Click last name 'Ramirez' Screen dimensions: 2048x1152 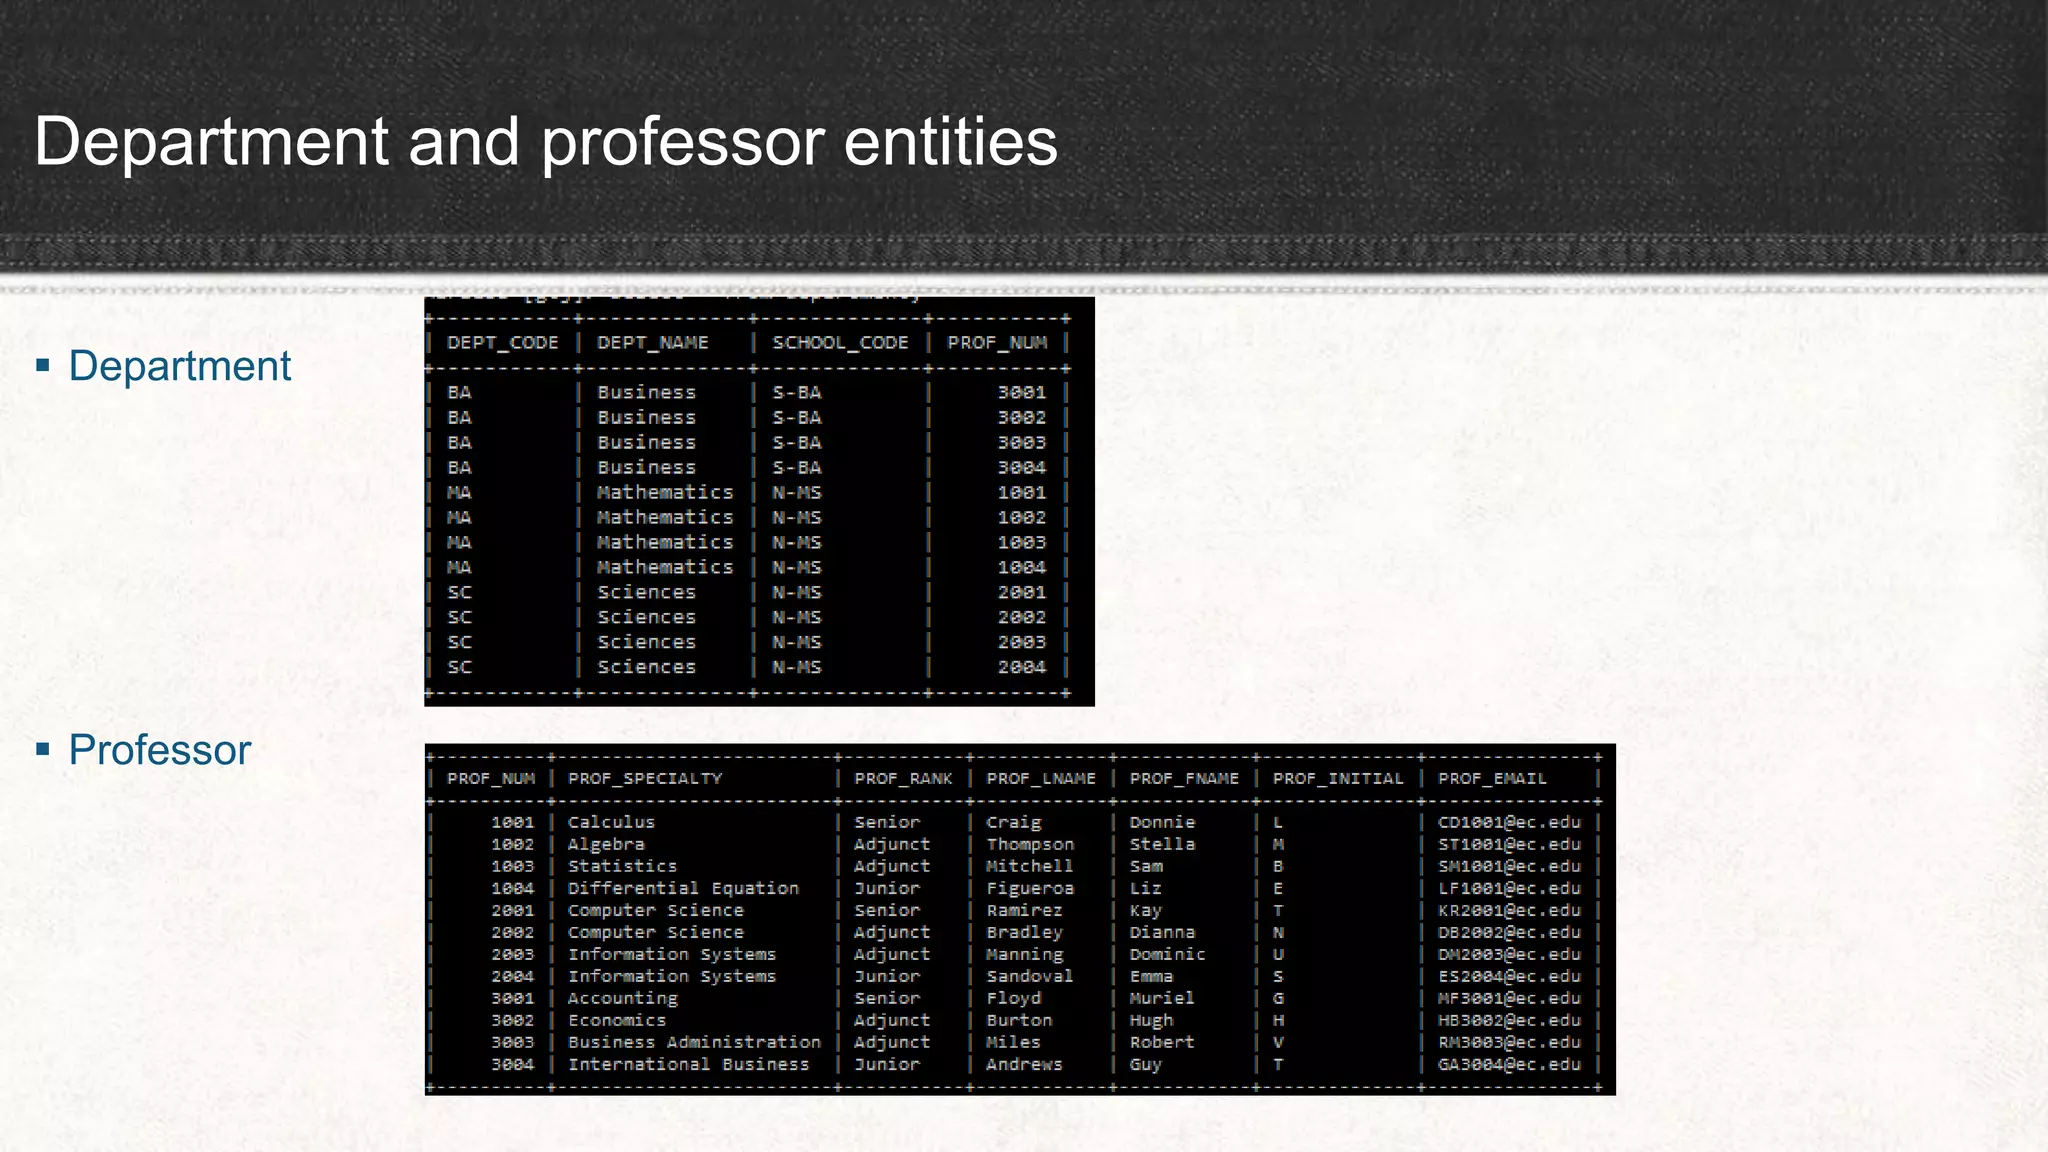click(x=1024, y=910)
